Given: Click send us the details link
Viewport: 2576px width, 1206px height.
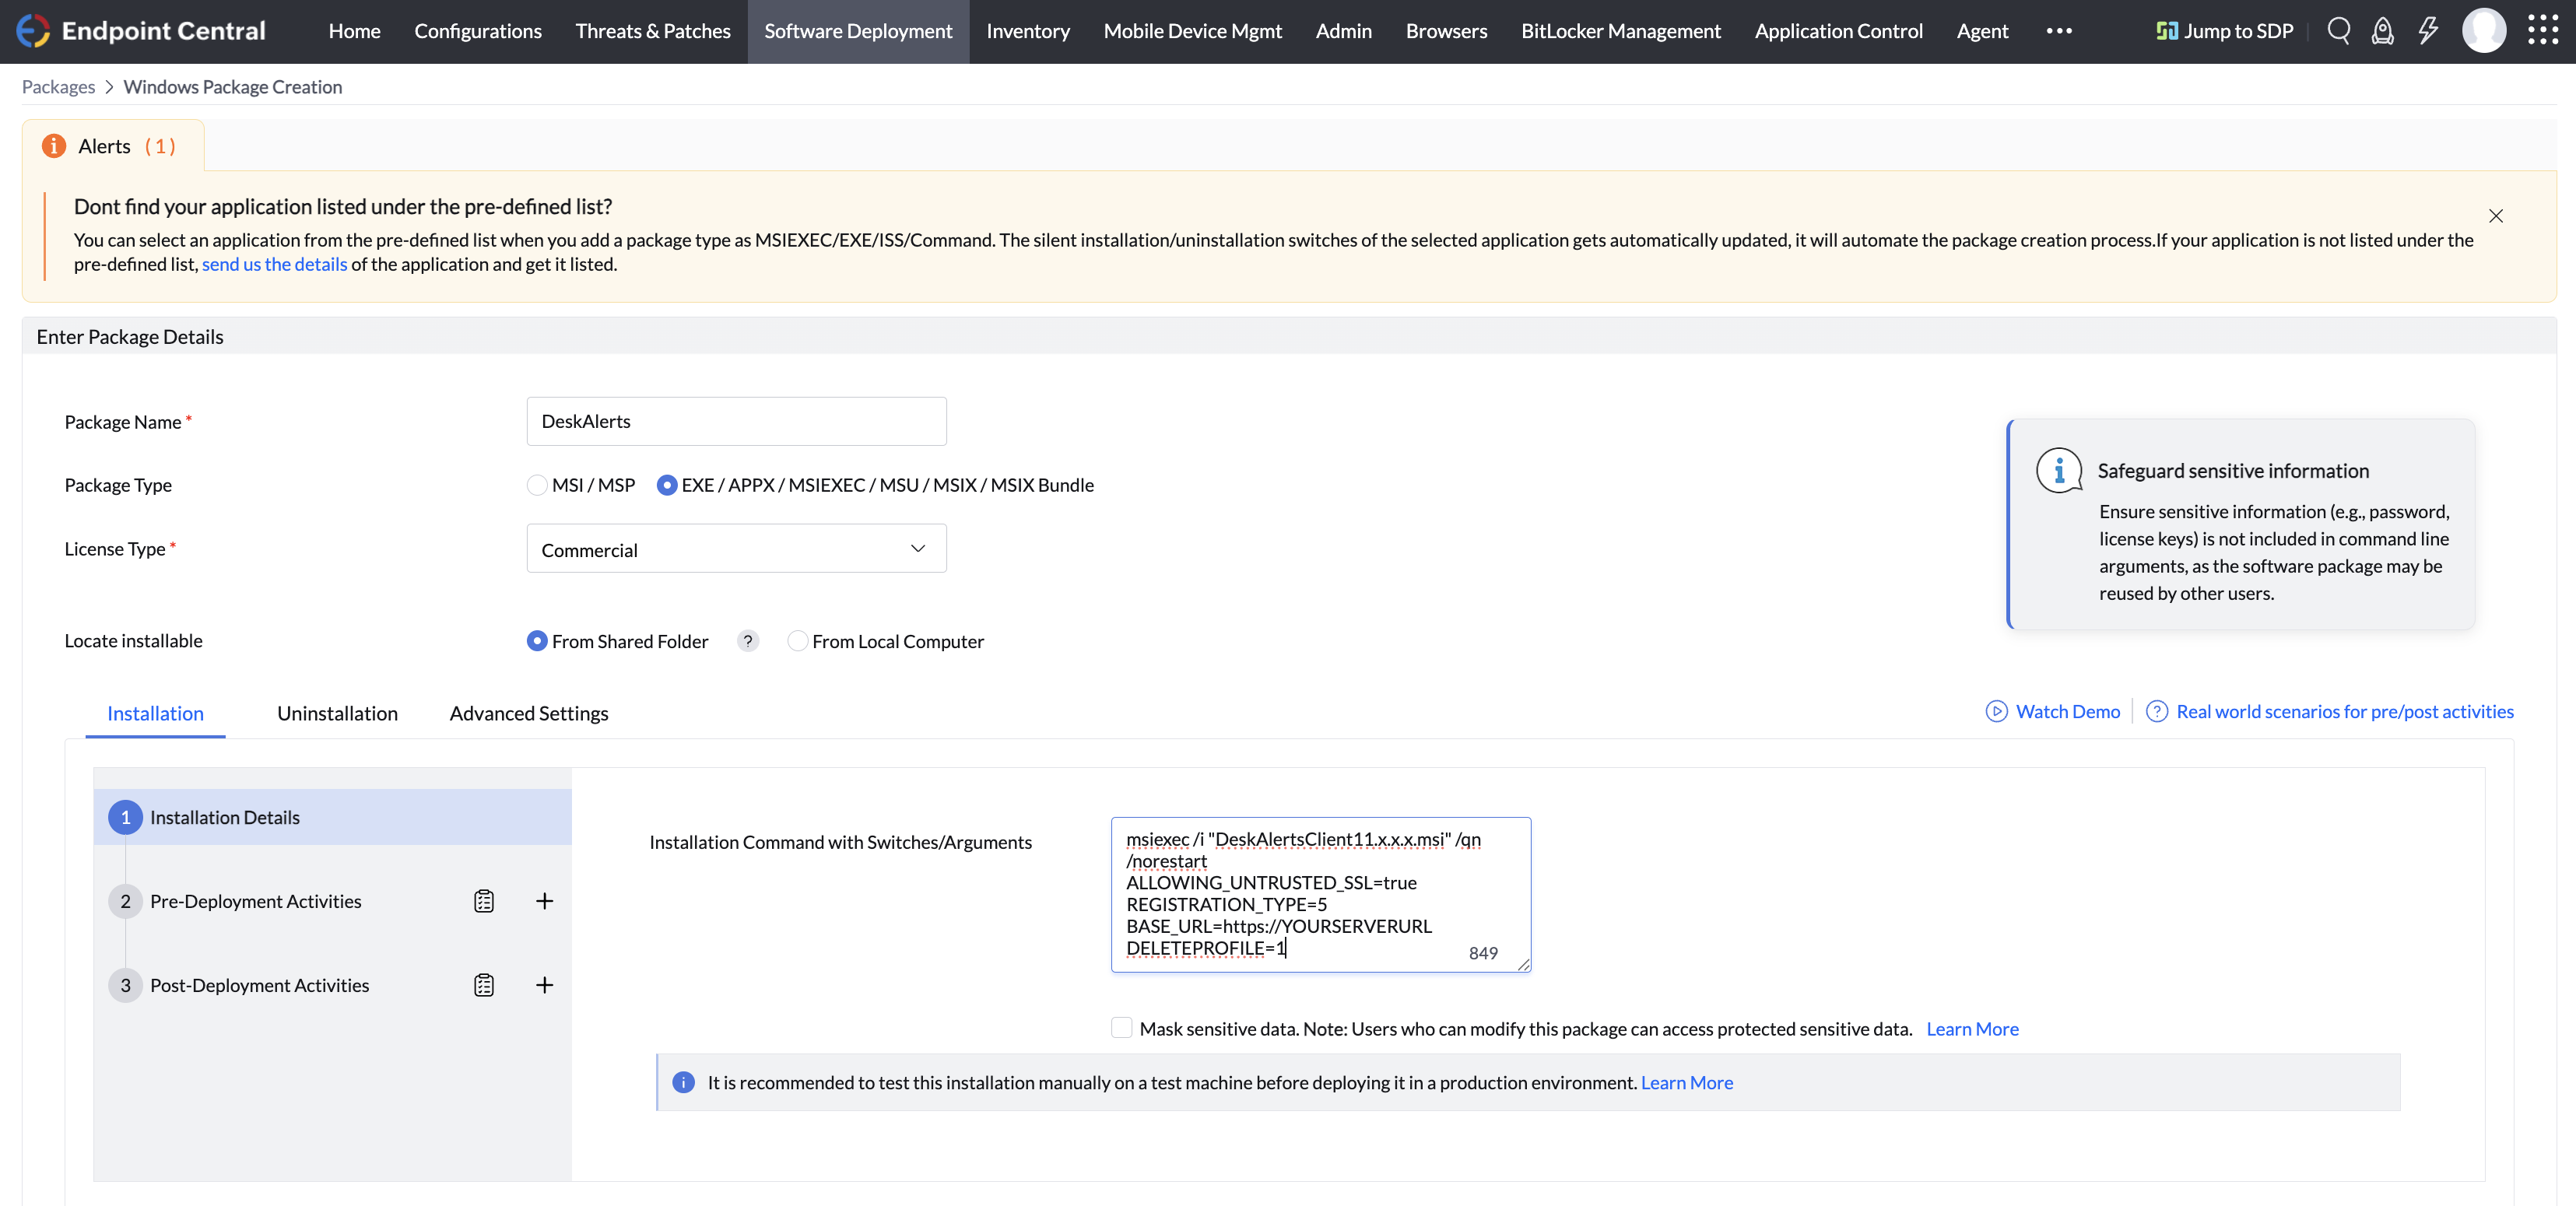Looking at the screenshot, I should tap(274, 264).
